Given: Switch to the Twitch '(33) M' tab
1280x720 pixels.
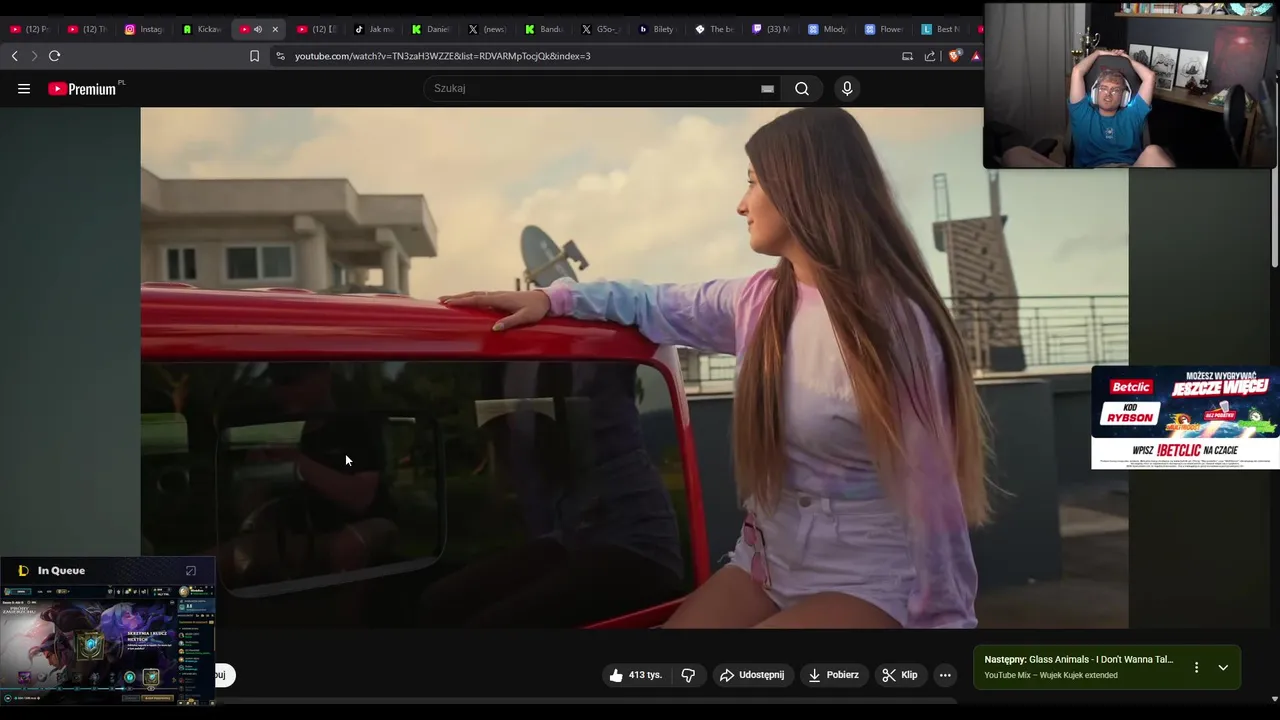Looking at the screenshot, I should tap(772, 29).
